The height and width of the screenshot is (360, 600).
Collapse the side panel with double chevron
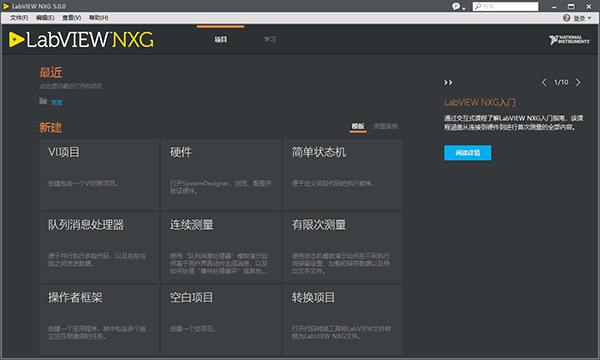448,82
